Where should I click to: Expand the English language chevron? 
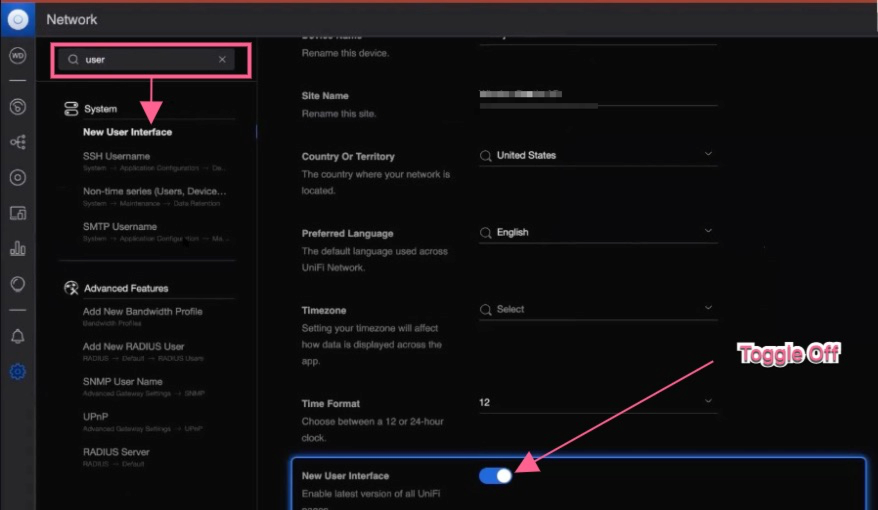(x=708, y=231)
